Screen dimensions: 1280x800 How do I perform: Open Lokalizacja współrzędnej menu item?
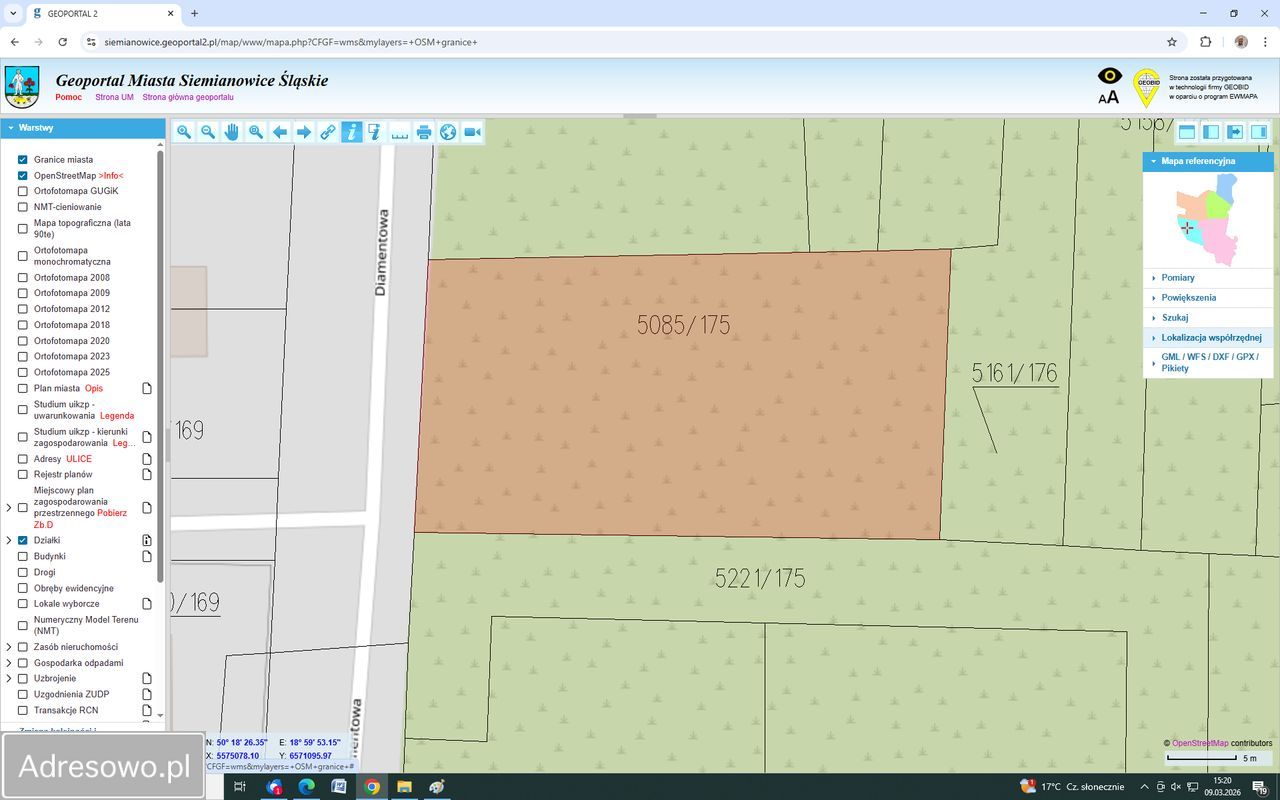1210,338
